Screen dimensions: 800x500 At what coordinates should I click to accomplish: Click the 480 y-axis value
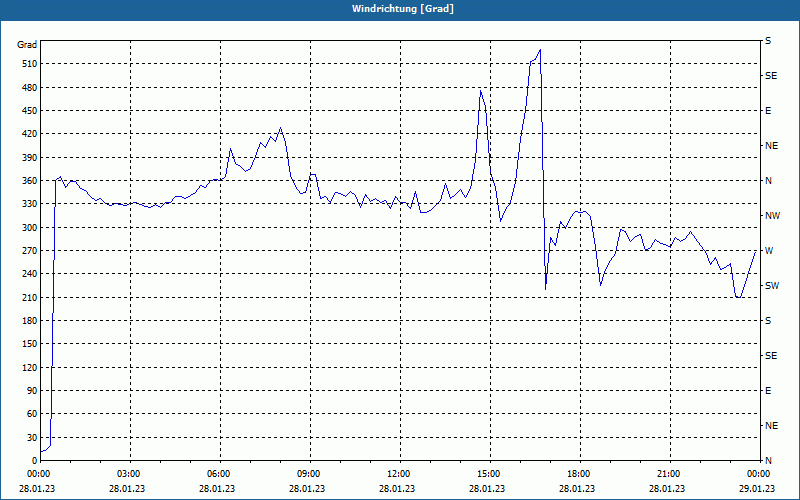point(30,88)
